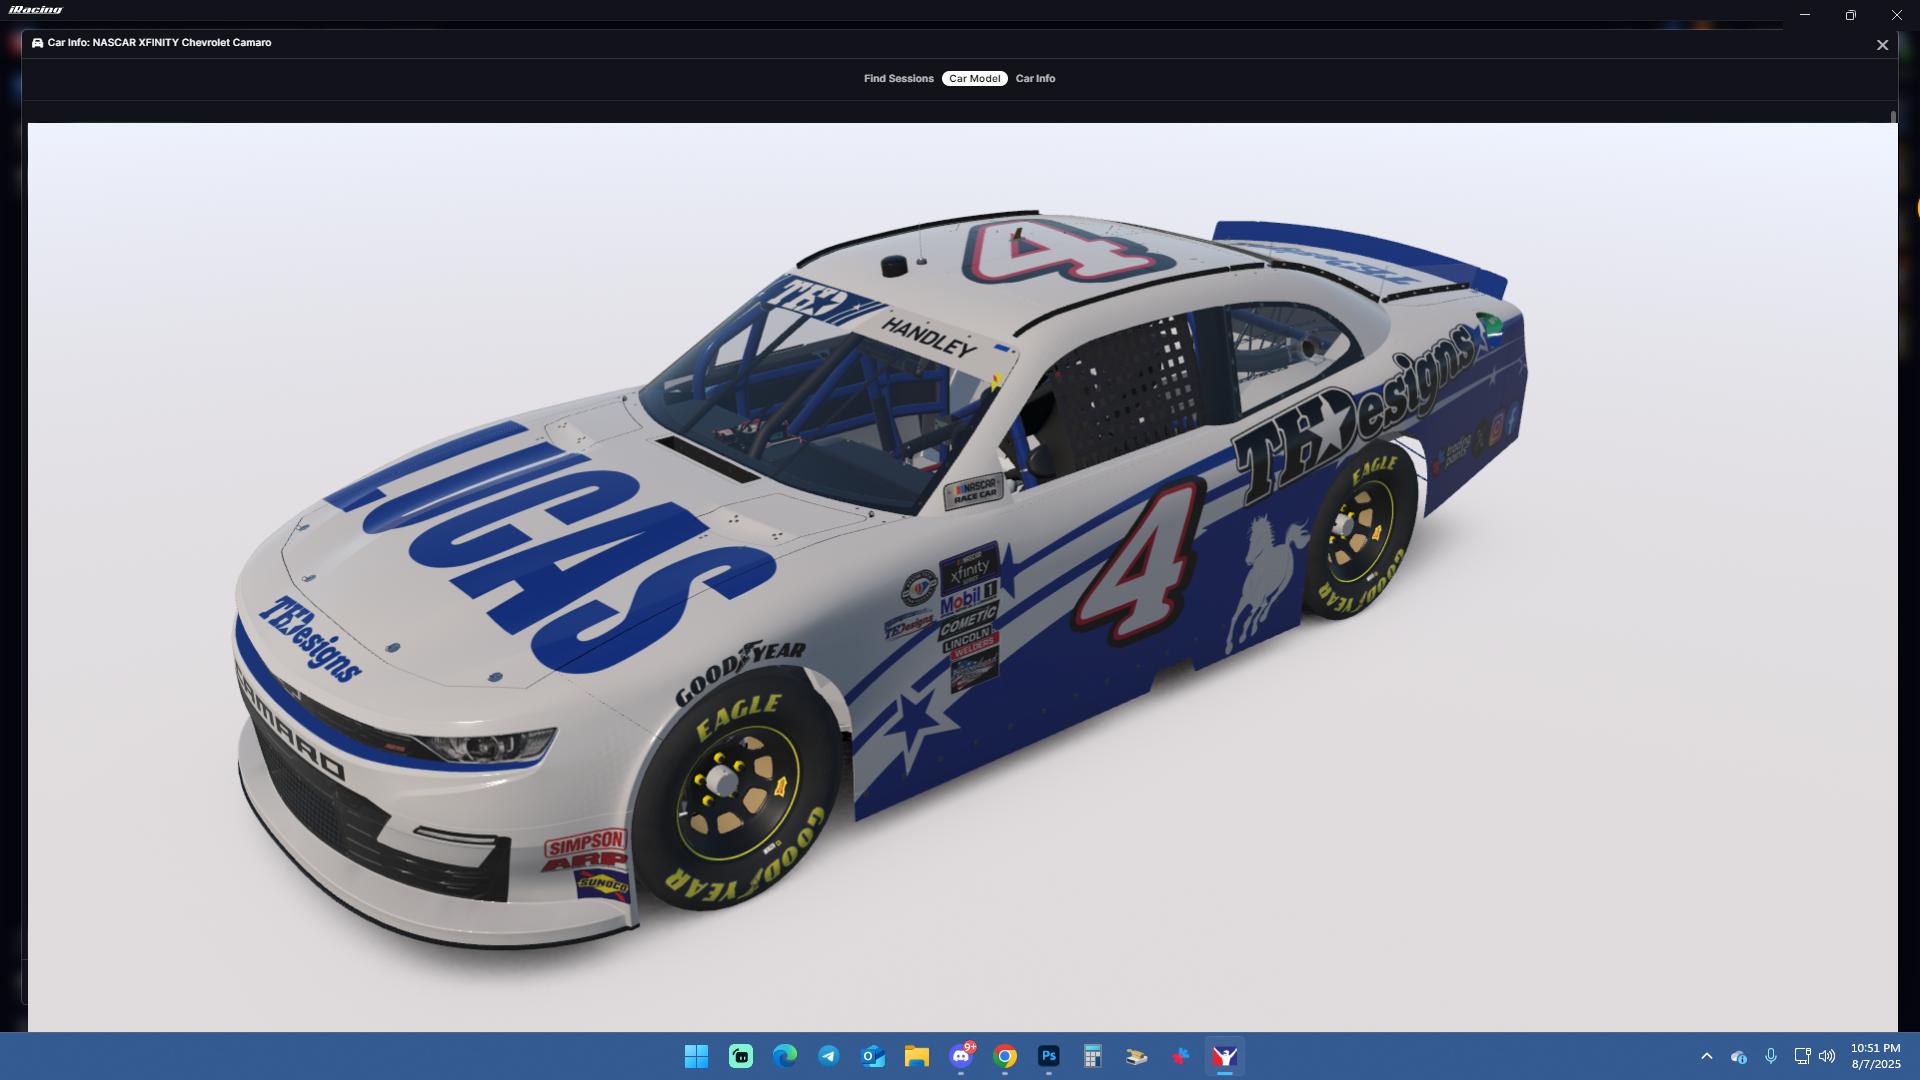The height and width of the screenshot is (1080, 1920).
Task: Open network settings from tray icon
Action: pyautogui.click(x=1802, y=1056)
